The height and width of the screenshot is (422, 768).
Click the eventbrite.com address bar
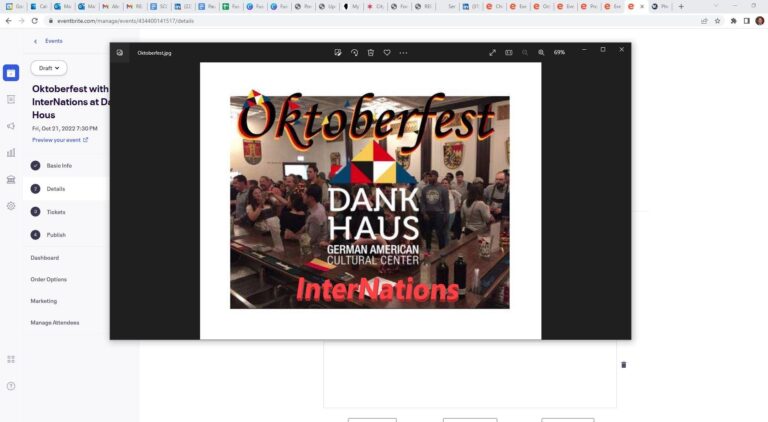[x=125, y=21]
